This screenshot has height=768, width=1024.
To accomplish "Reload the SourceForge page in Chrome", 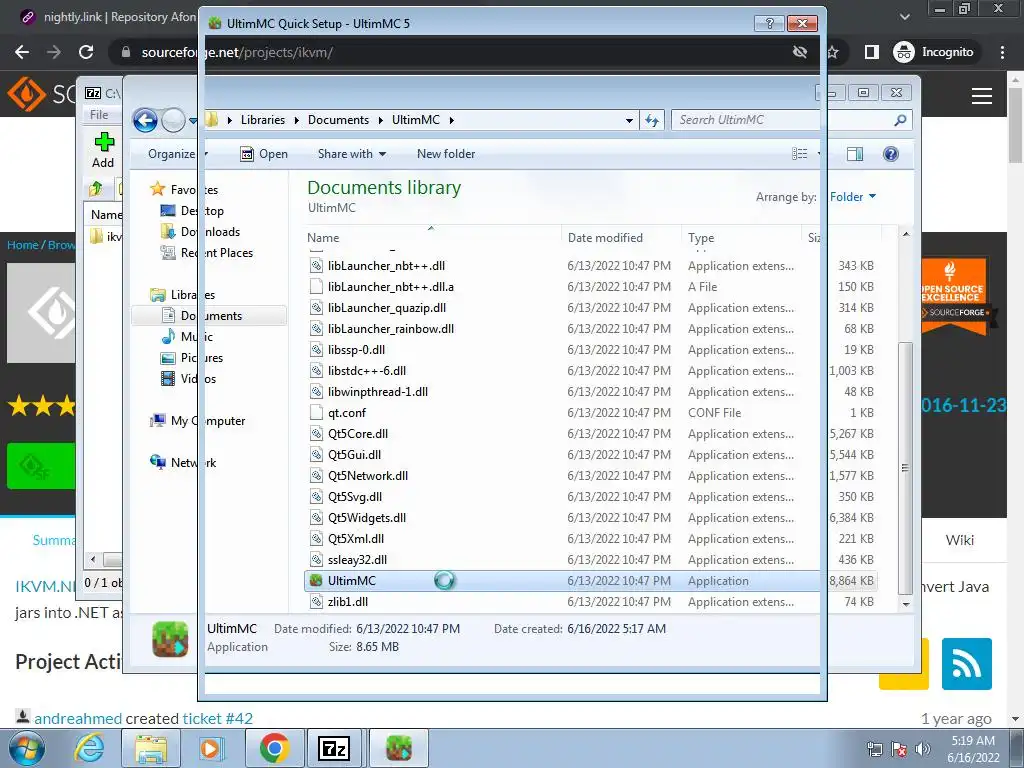I will click(86, 52).
